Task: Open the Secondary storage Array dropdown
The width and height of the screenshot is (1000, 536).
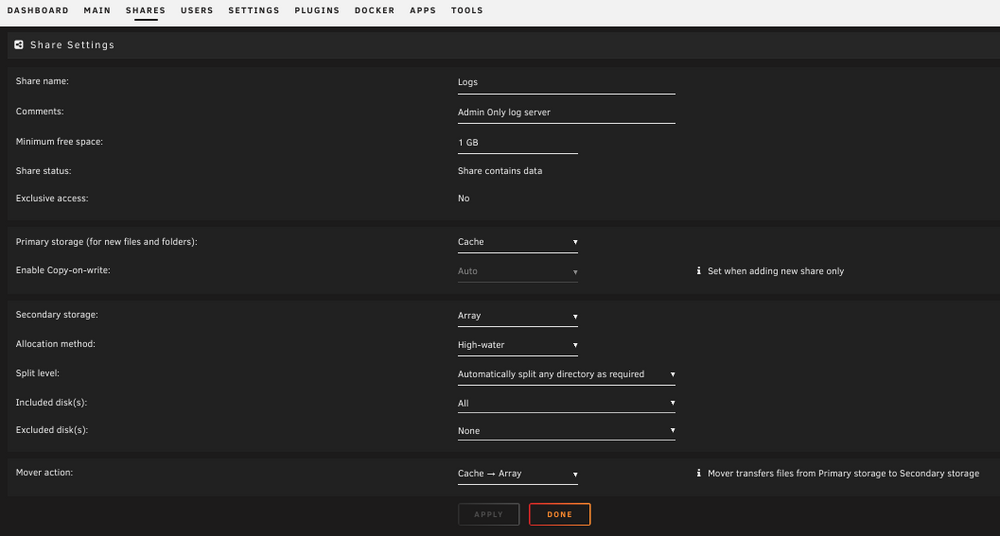Action: [518, 316]
